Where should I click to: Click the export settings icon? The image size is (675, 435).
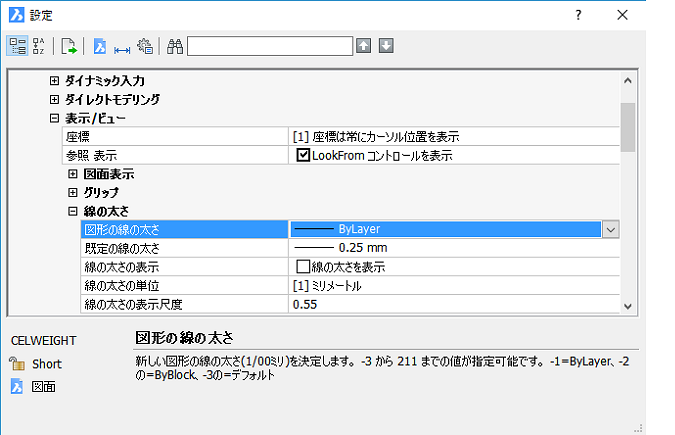[x=69, y=46]
